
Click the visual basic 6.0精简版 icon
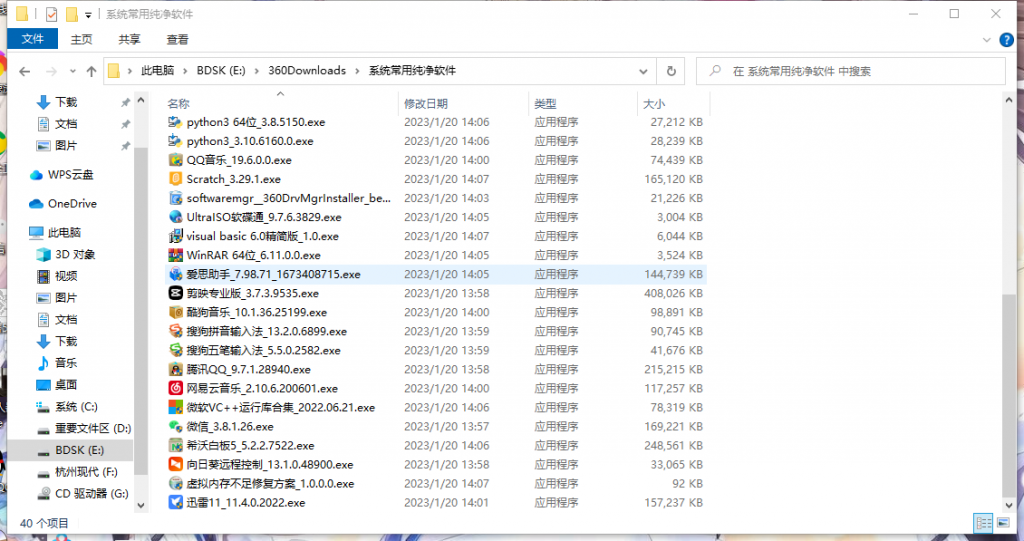click(x=175, y=236)
